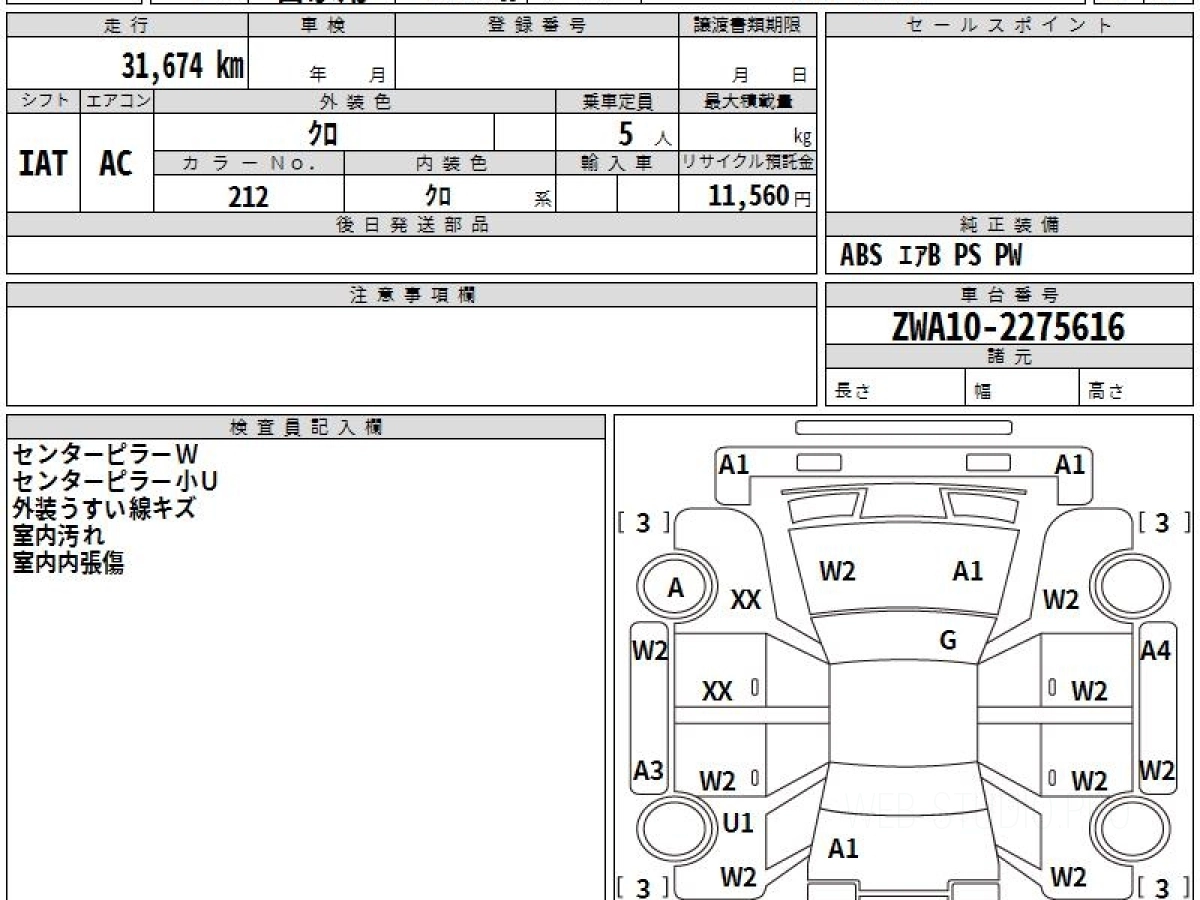The image size is (1200, 900).
Task: Click the リサイクル預託金 header
Action: click(x=748, y=163)
